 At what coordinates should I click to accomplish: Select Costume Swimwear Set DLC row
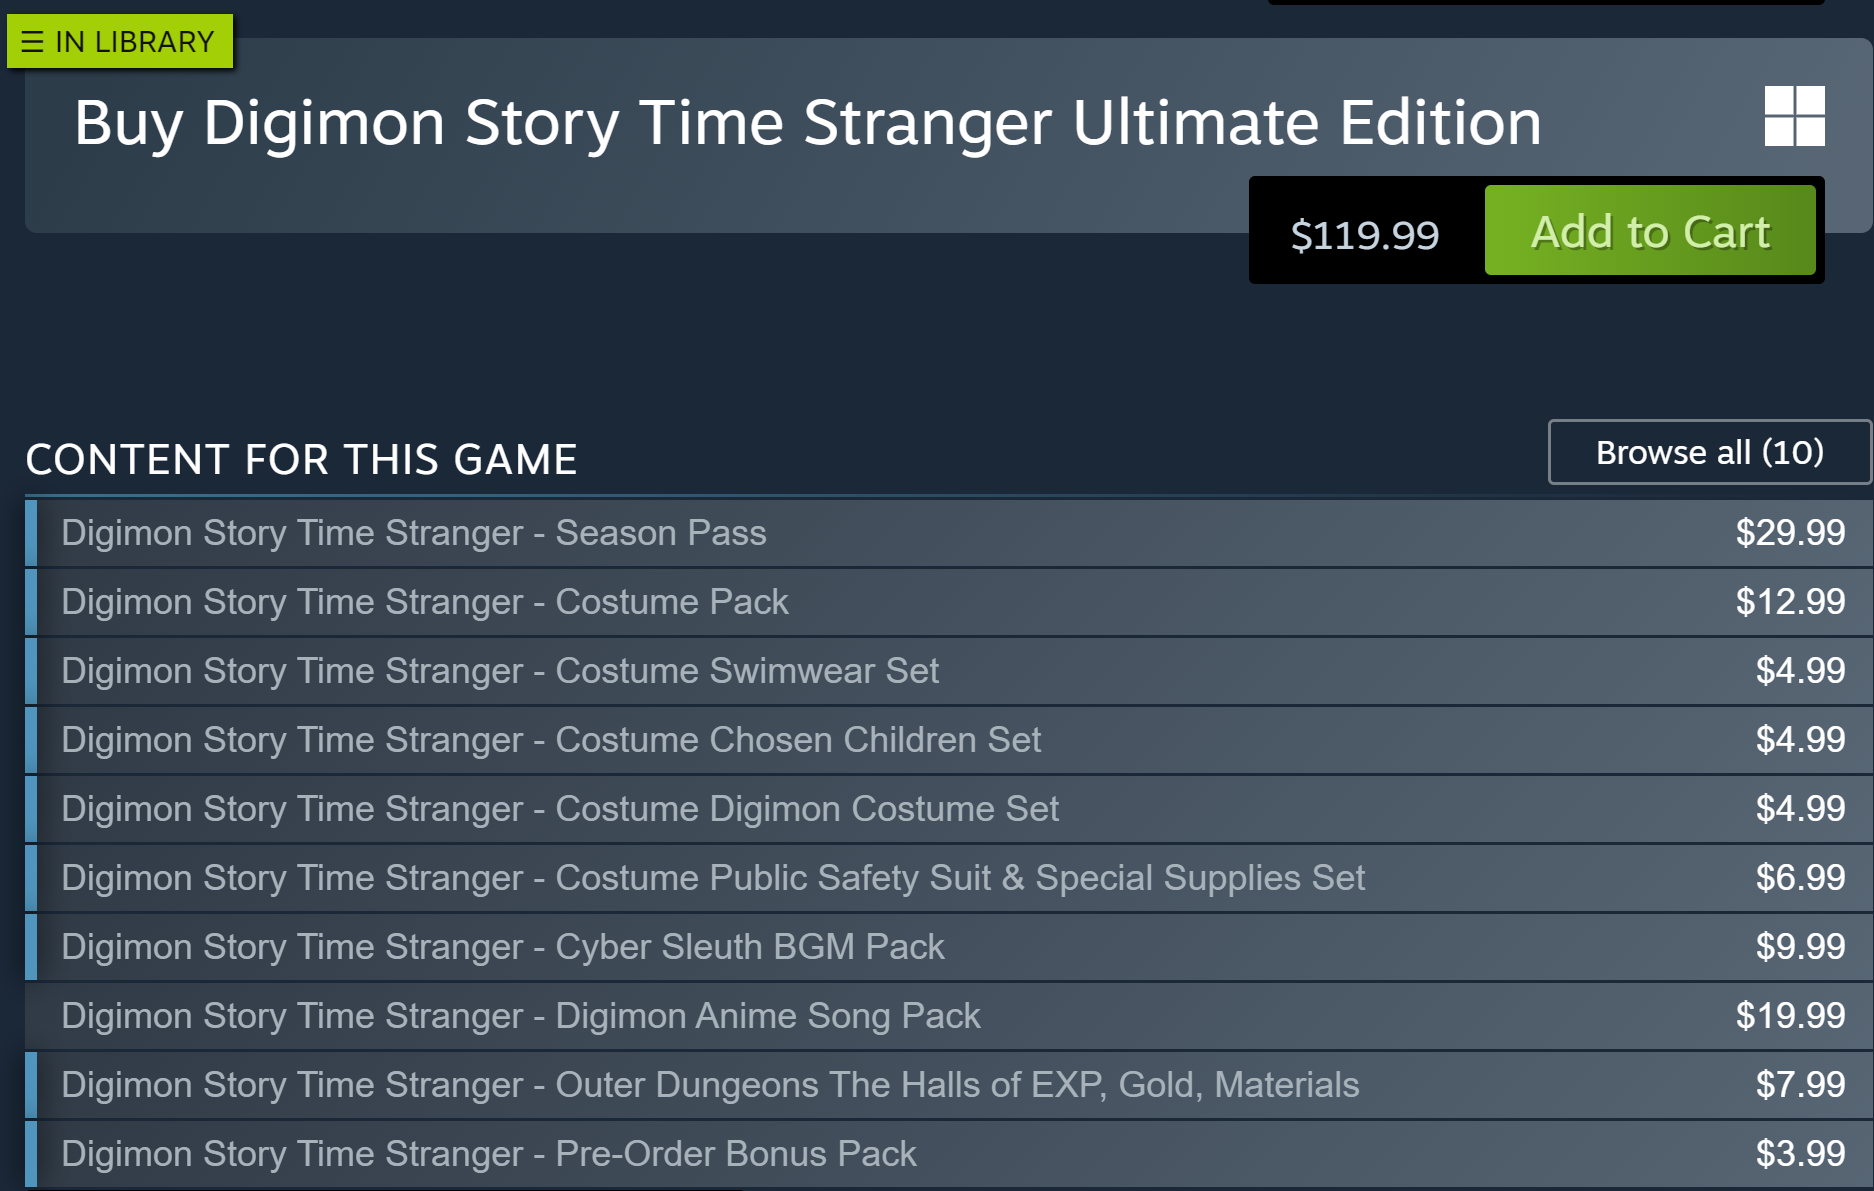(x=500, y=671)
